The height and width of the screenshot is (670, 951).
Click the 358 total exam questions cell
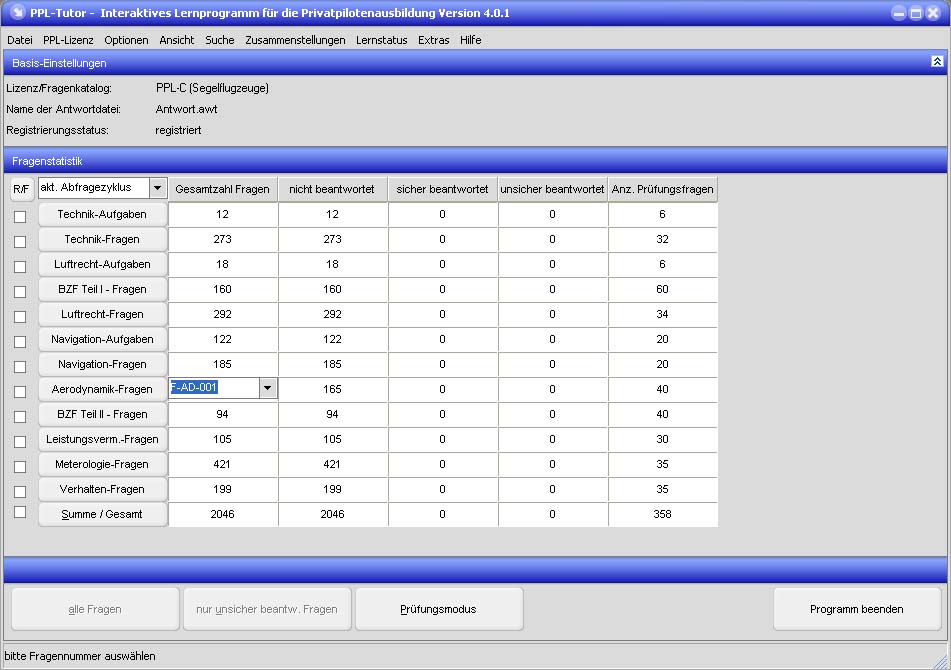pos(662,514)
